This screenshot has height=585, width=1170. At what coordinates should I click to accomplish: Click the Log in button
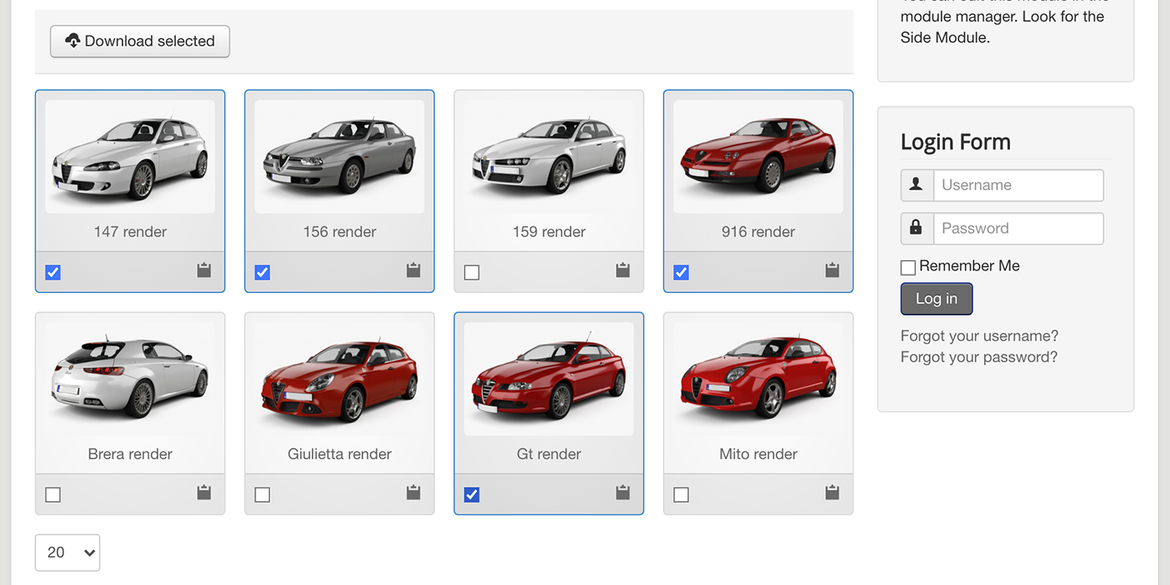pyautogui.click(x=936, y=298)
